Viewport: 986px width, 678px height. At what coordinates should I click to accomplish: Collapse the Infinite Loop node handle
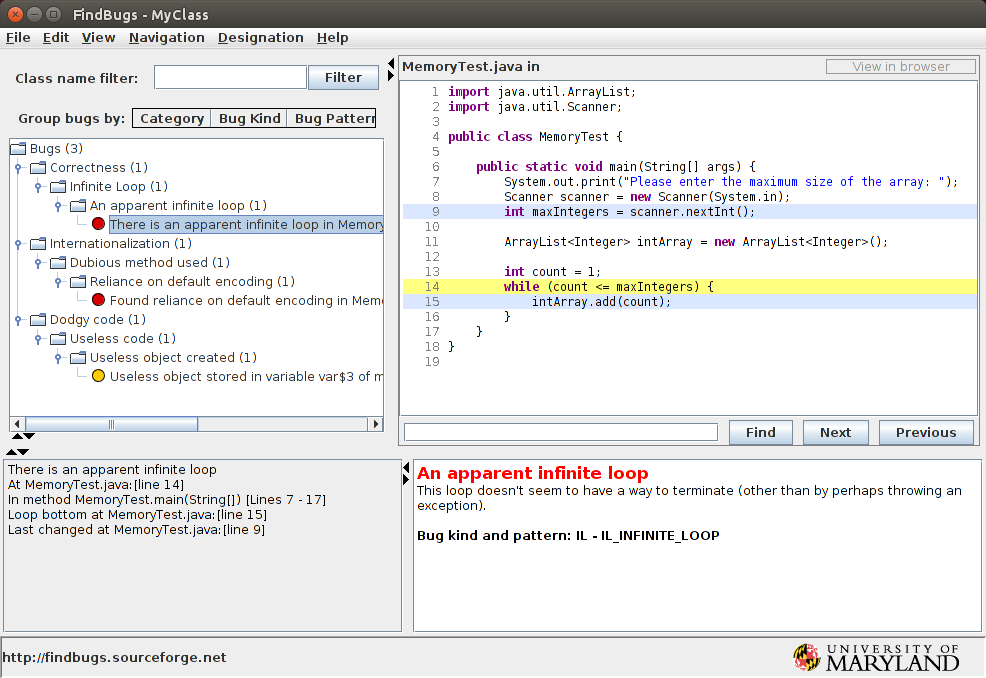point(38,187)
